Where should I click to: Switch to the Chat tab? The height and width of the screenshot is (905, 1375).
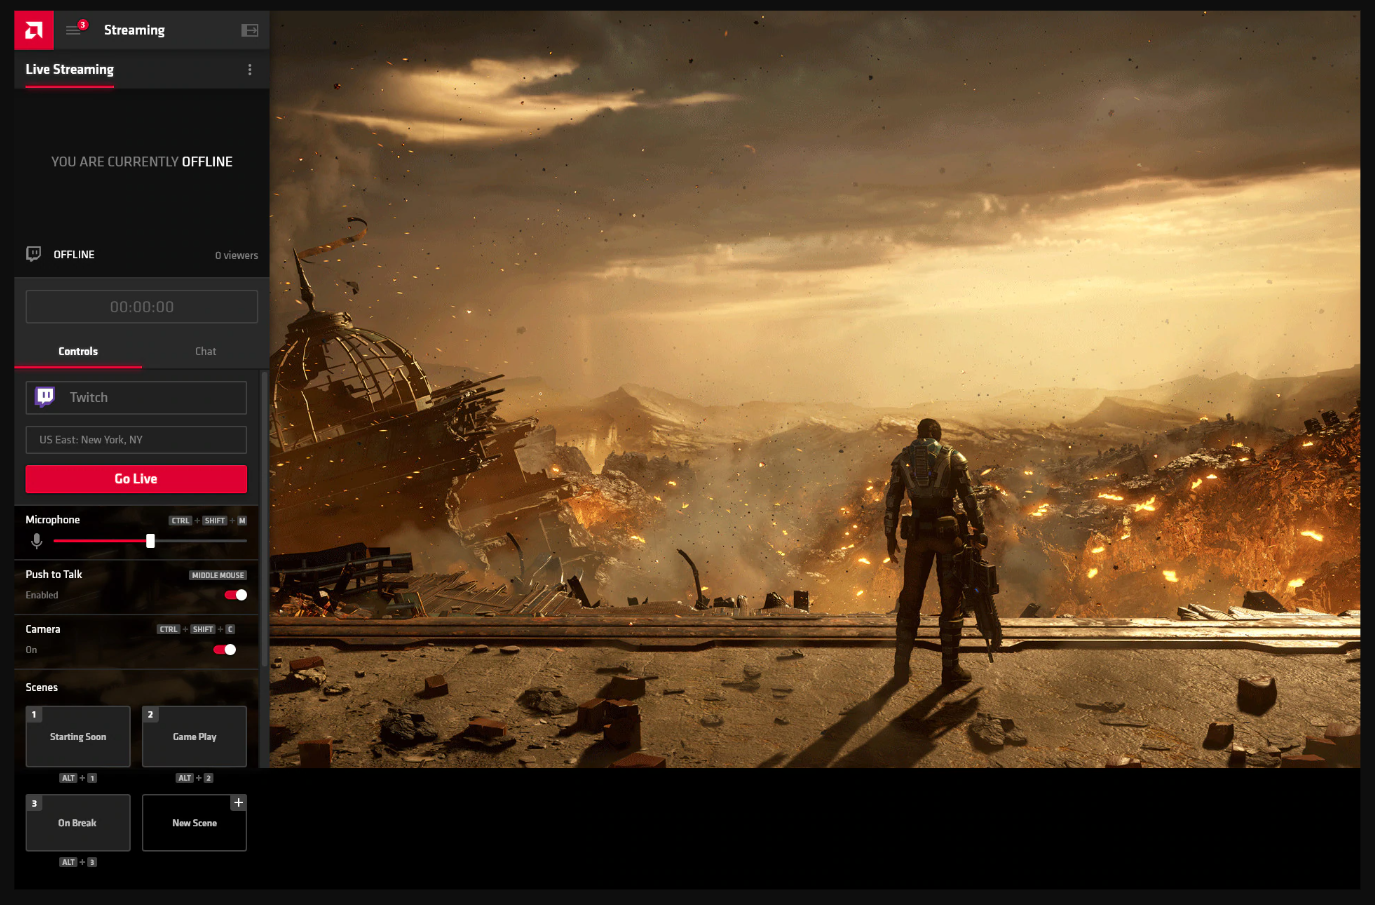(x=205, y=351)
